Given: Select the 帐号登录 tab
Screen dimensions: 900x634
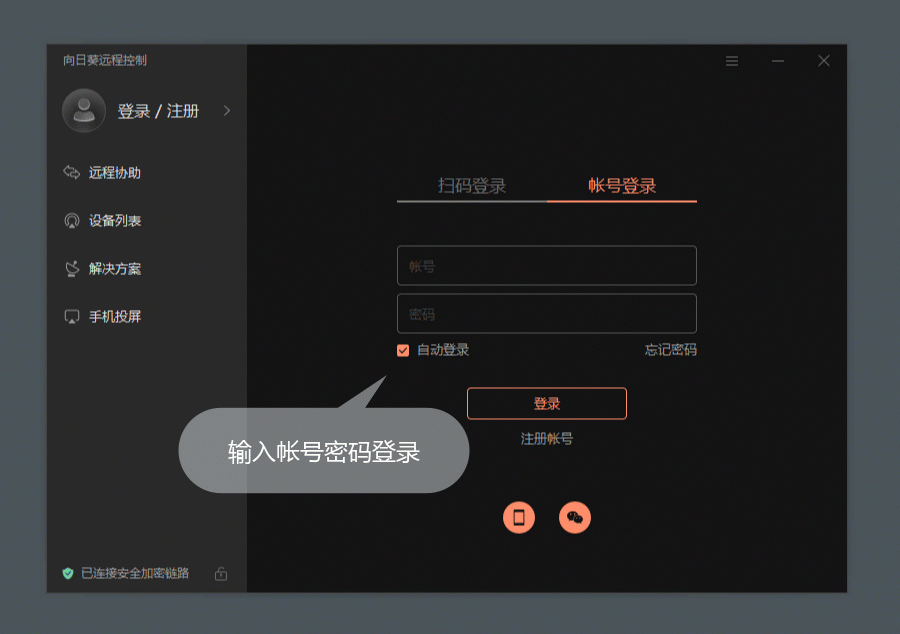Looking at the screenshot, I should point(622,186).
